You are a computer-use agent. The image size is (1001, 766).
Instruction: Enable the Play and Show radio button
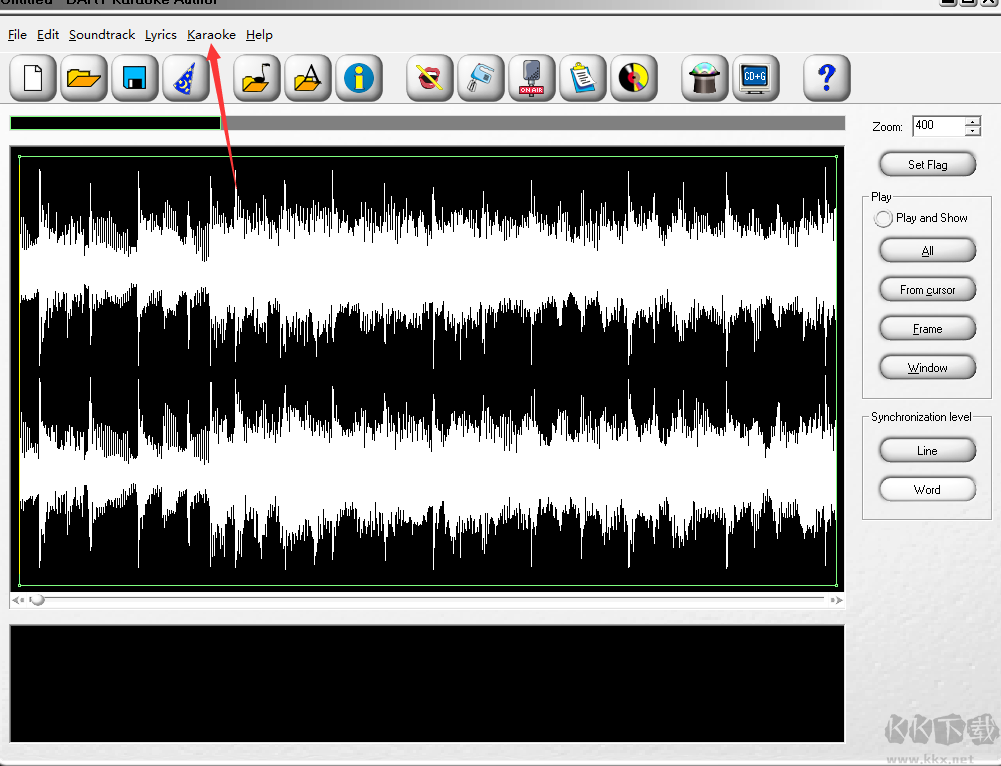tap(883, 218)
